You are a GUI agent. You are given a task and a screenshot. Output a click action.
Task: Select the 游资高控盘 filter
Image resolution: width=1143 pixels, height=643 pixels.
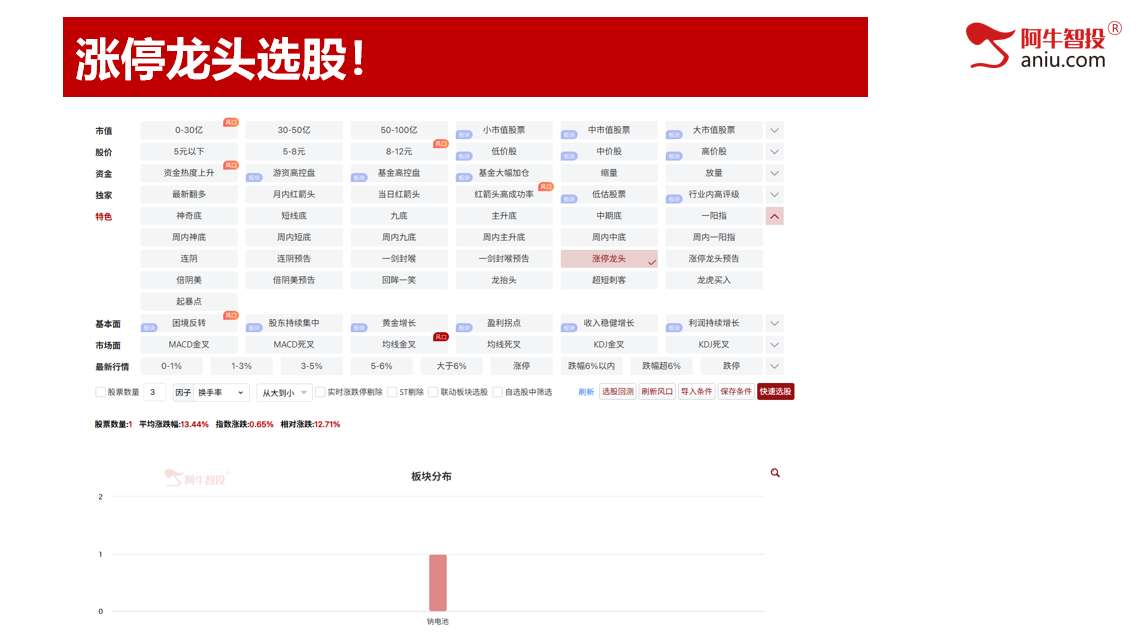point(294,174)
